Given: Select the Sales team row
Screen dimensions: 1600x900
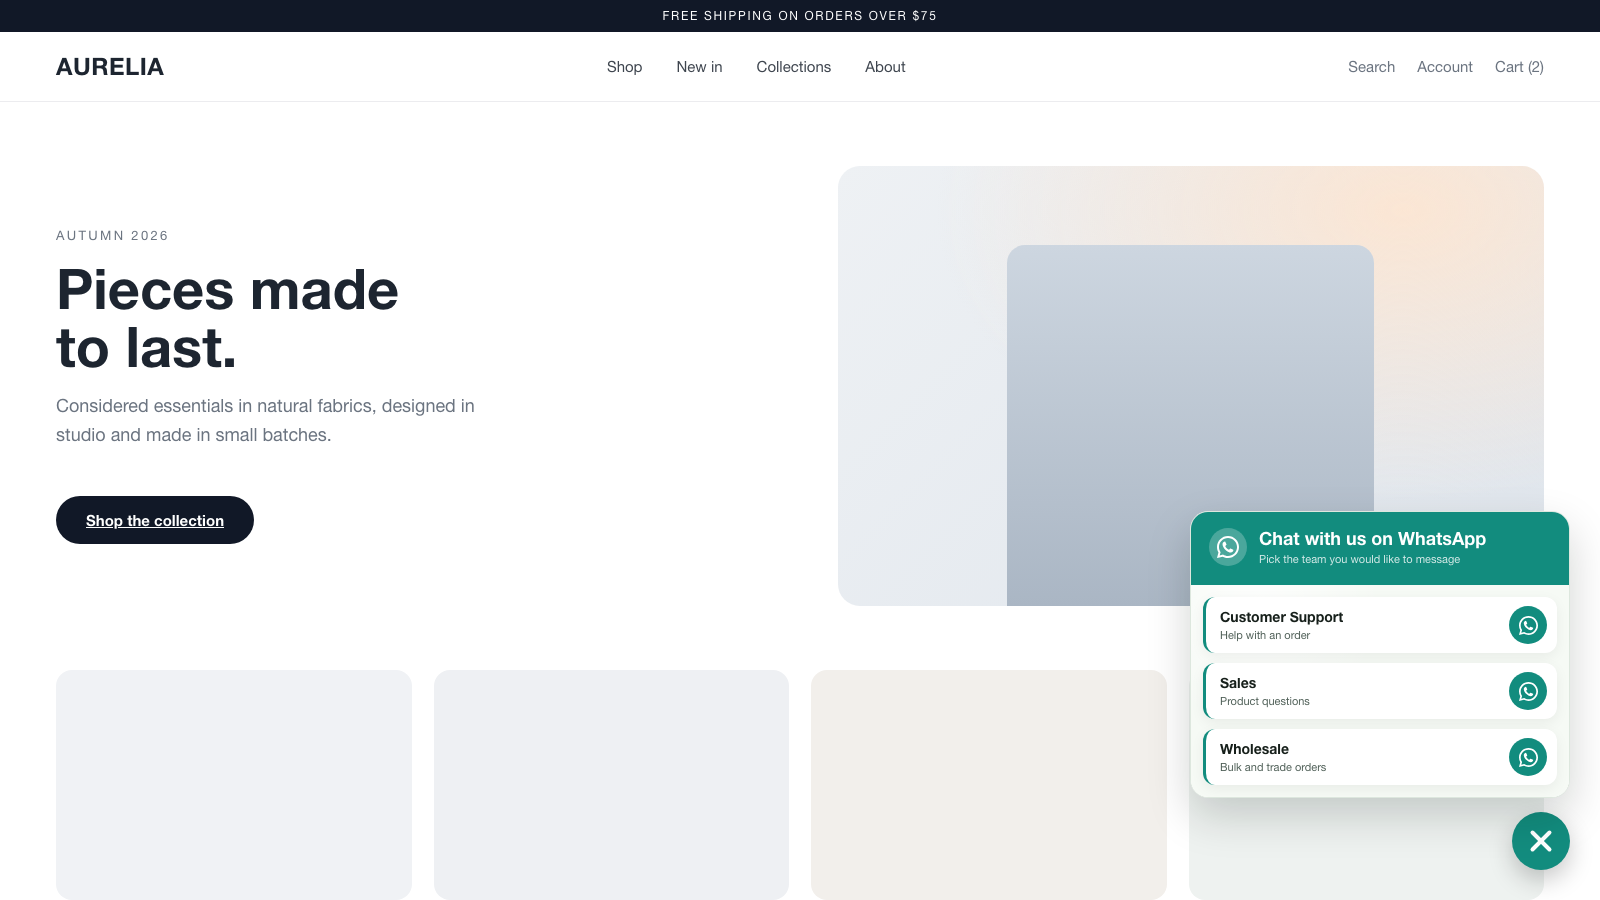Looking at the screenshot, I should pyautogui.click(x=1380, y=691).
